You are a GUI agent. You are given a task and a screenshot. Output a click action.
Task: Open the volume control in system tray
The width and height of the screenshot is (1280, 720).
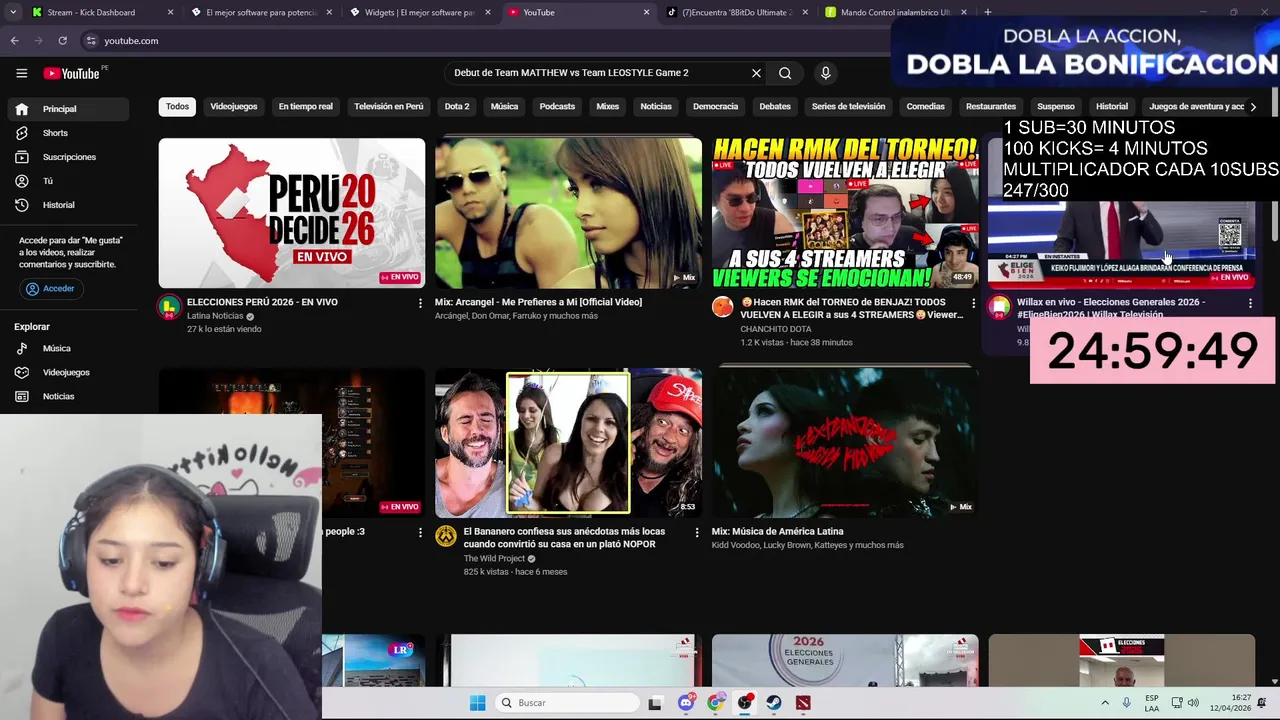[x=1193, y=703]
